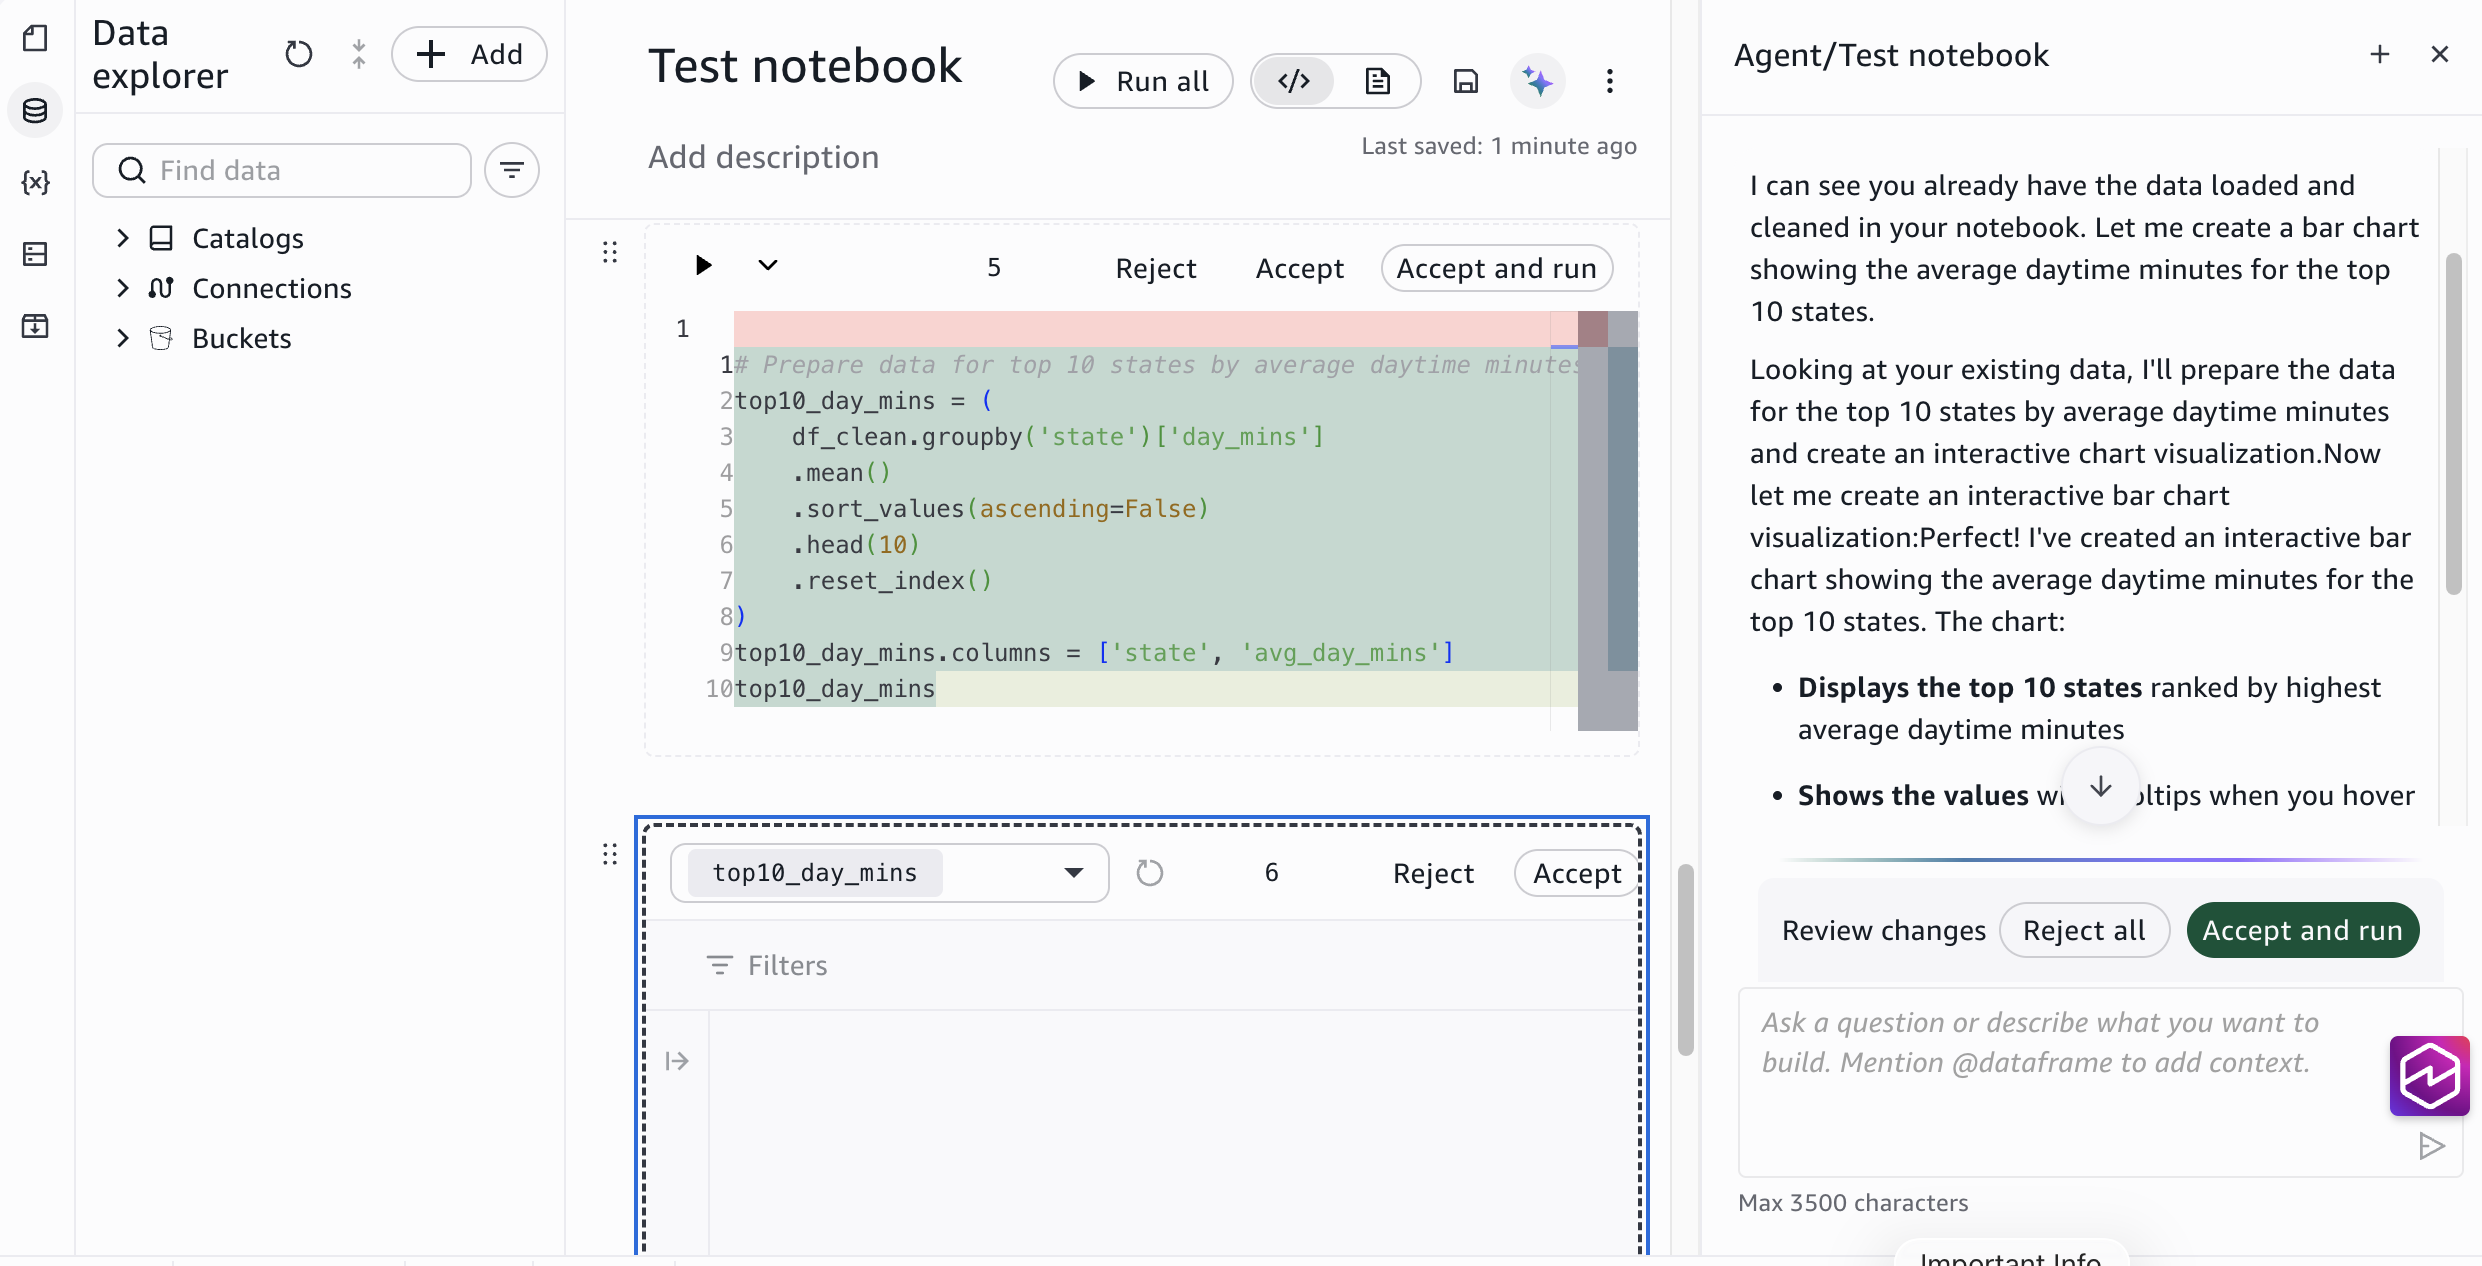Viewport: 2482px width, 1266px height.
Task: Start a new agent chat with plus
Action: pyautogui.click(x=2380, y=54)
